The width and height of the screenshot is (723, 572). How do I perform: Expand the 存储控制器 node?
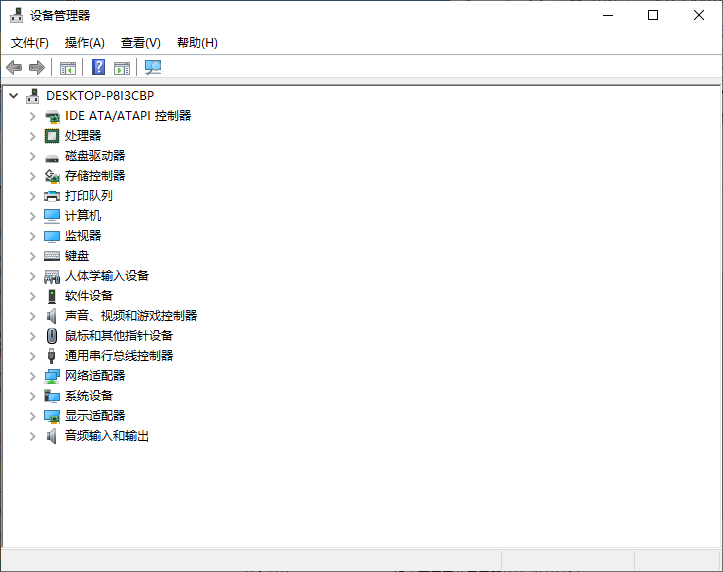click(x=32, y=176)
